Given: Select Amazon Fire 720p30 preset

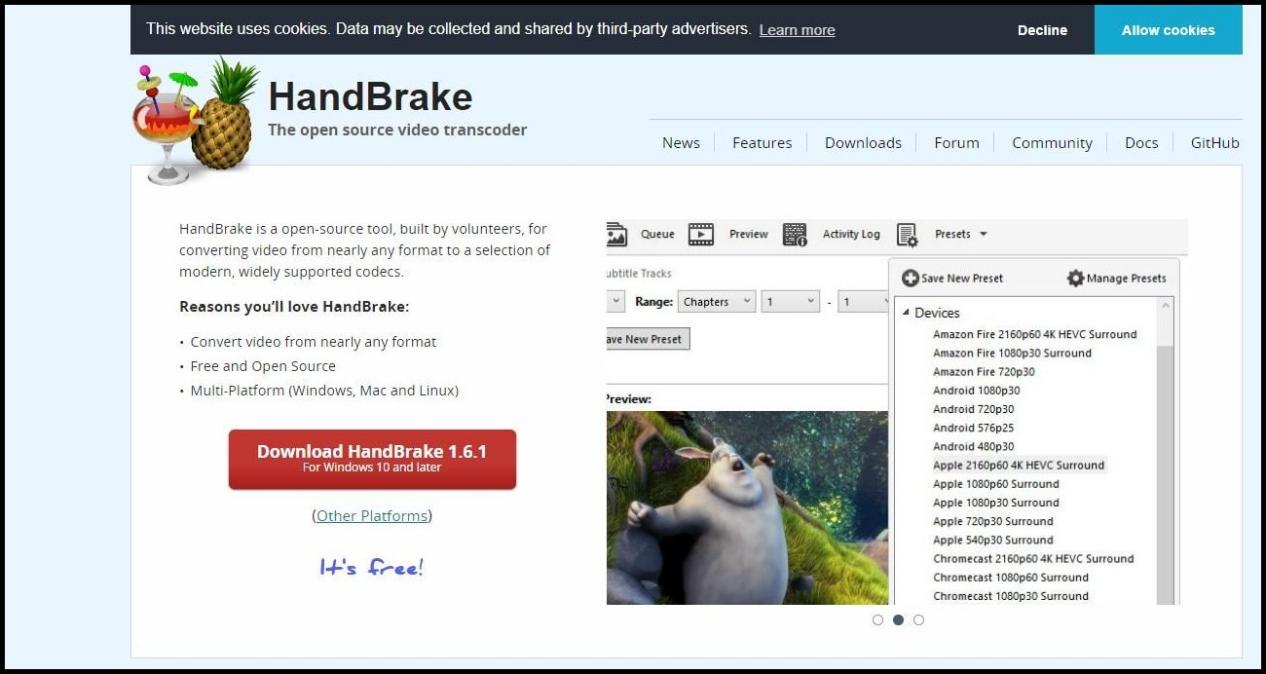Looking at the screenshot, I should pos(984,372).
